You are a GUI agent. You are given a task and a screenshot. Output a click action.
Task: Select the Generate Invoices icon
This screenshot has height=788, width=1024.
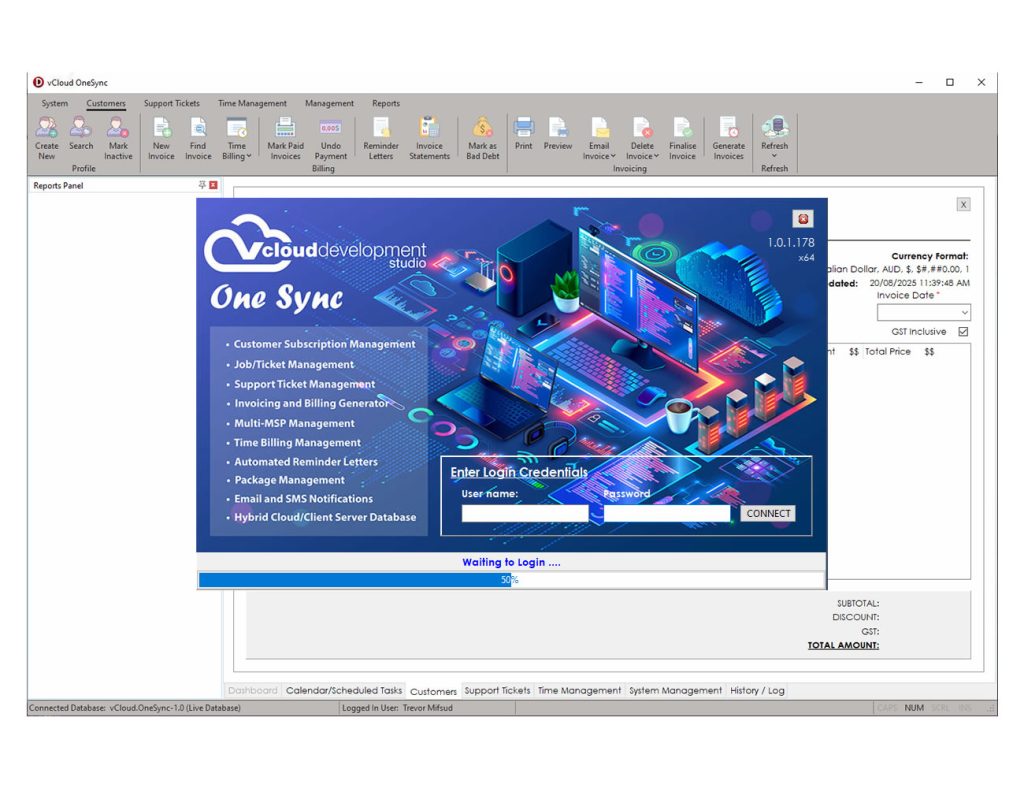[728, 129]
